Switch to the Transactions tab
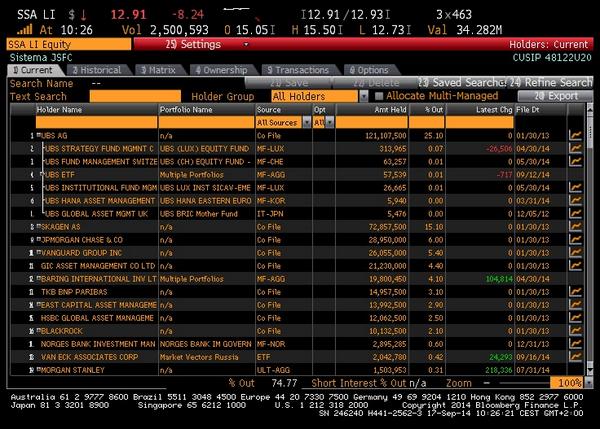Image resolution: width=600 pixels, height=429 pixels. coord(299,70)
